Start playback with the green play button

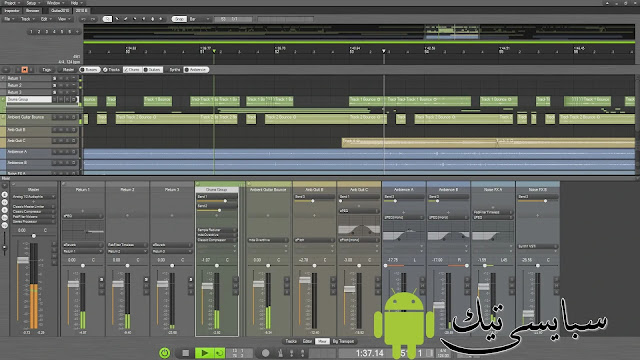click(204, 353)
